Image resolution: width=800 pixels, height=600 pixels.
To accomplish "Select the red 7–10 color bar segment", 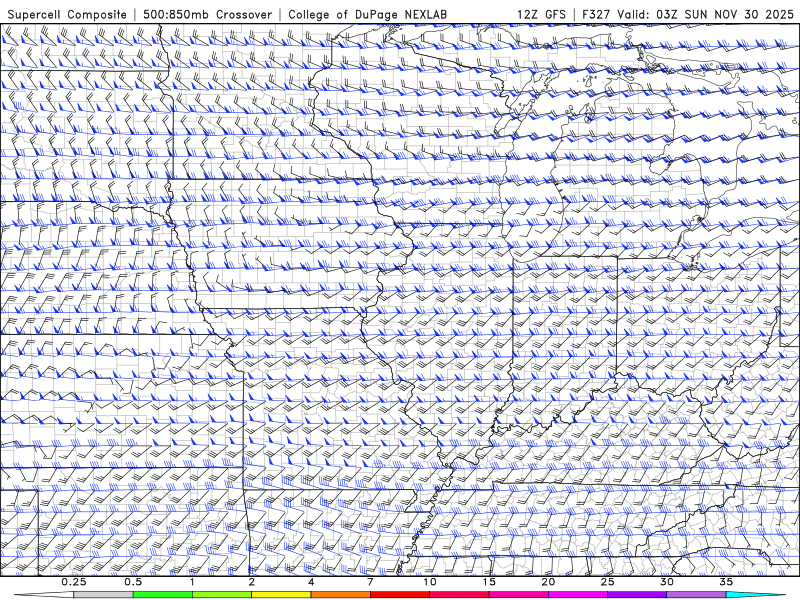I will [400, 595].
